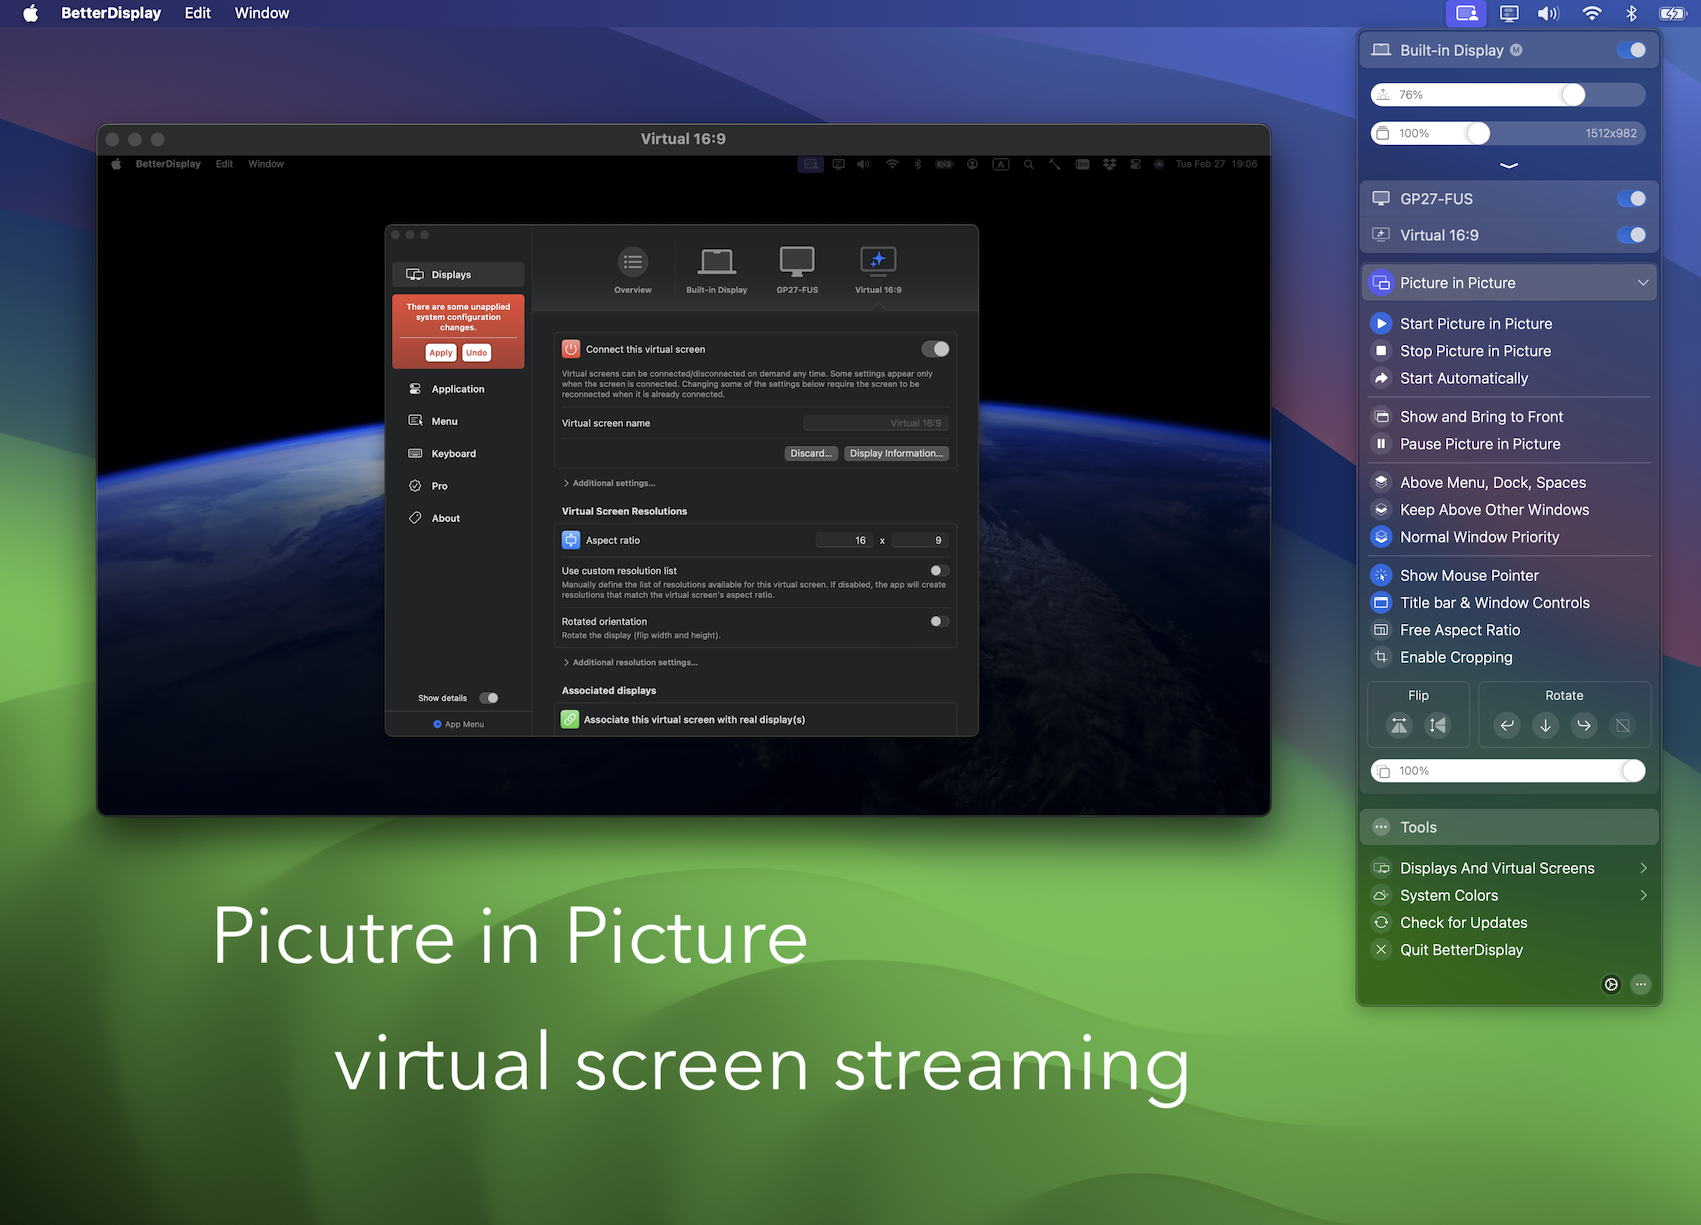
Task: Click the Display Information button
Action: click(895, 453)
